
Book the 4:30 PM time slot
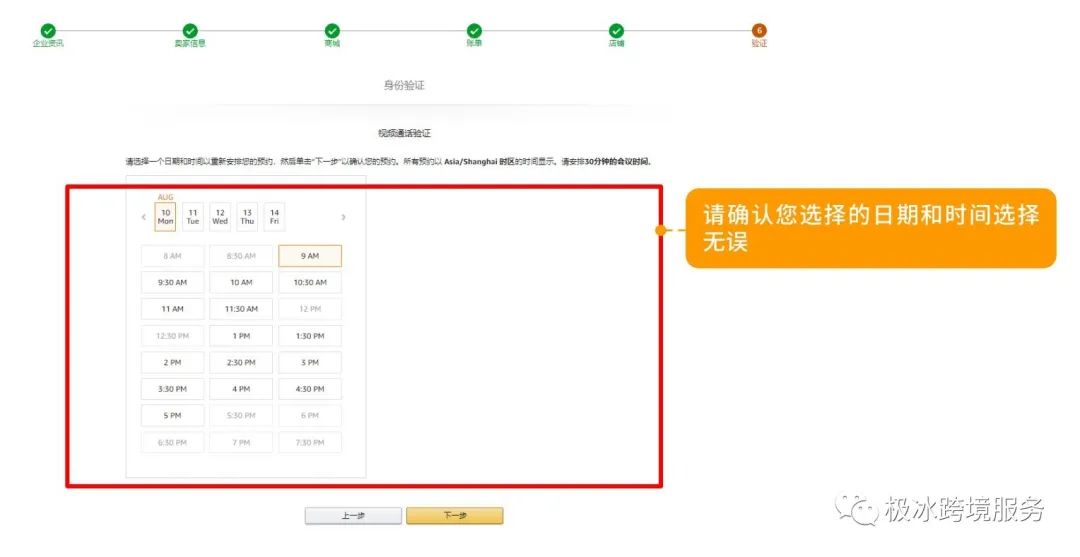click(310, 389)
